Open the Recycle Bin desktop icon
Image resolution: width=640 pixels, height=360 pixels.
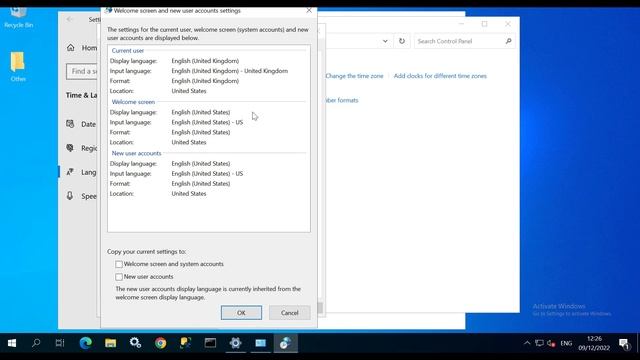click(x=18, y=18)
